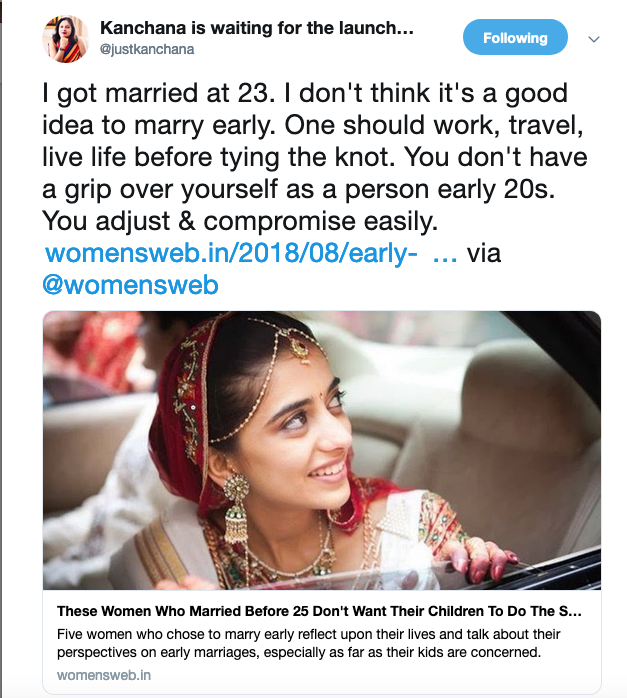Expand the tweet options chevron menu
627x698 pixels.
(x=593, y=40)
